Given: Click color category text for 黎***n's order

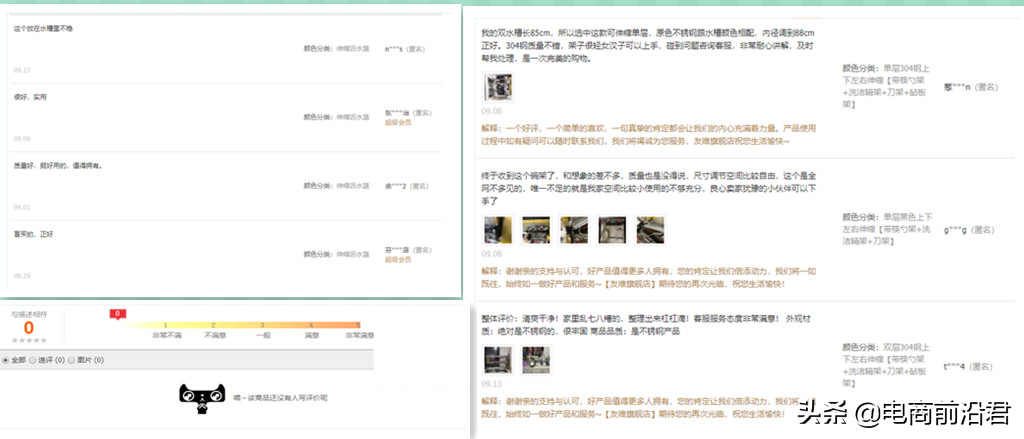Looking at the screenshot, I should pos(886,86).
